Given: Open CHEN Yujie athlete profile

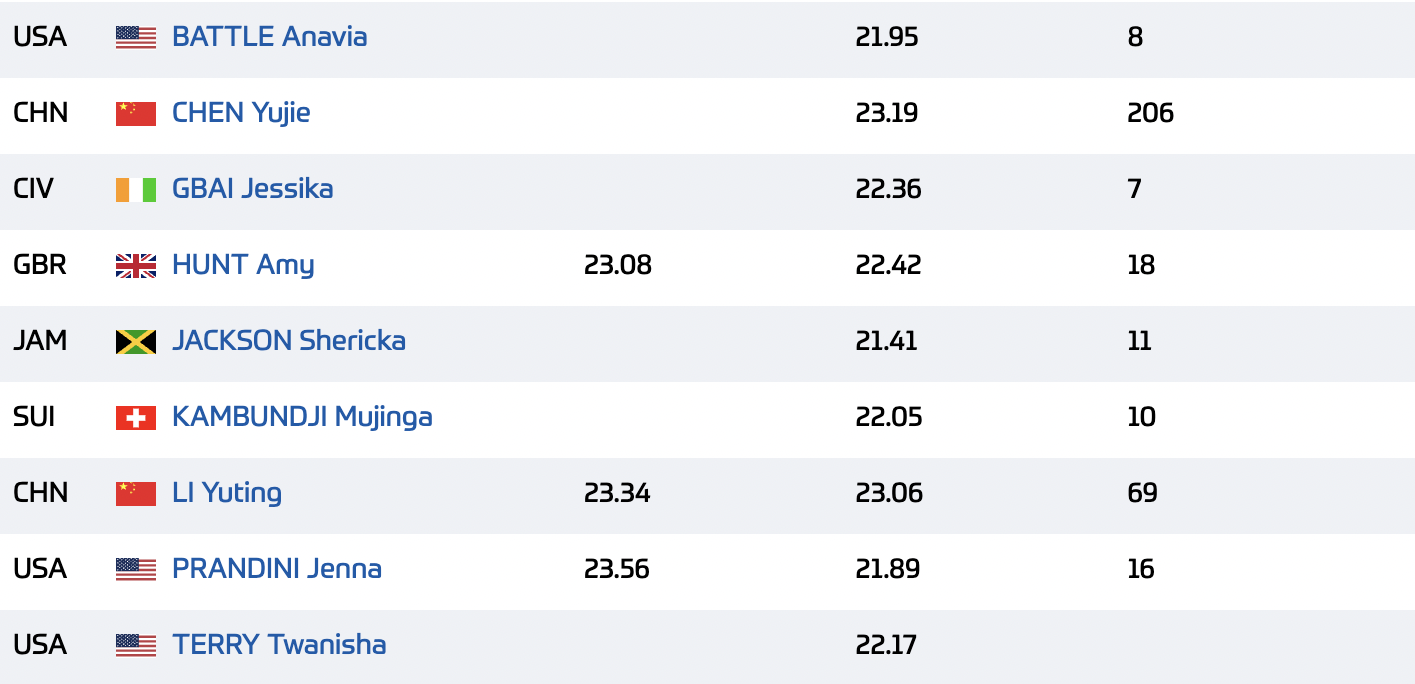Looking at the screenshot, I should tap(241, 113).
